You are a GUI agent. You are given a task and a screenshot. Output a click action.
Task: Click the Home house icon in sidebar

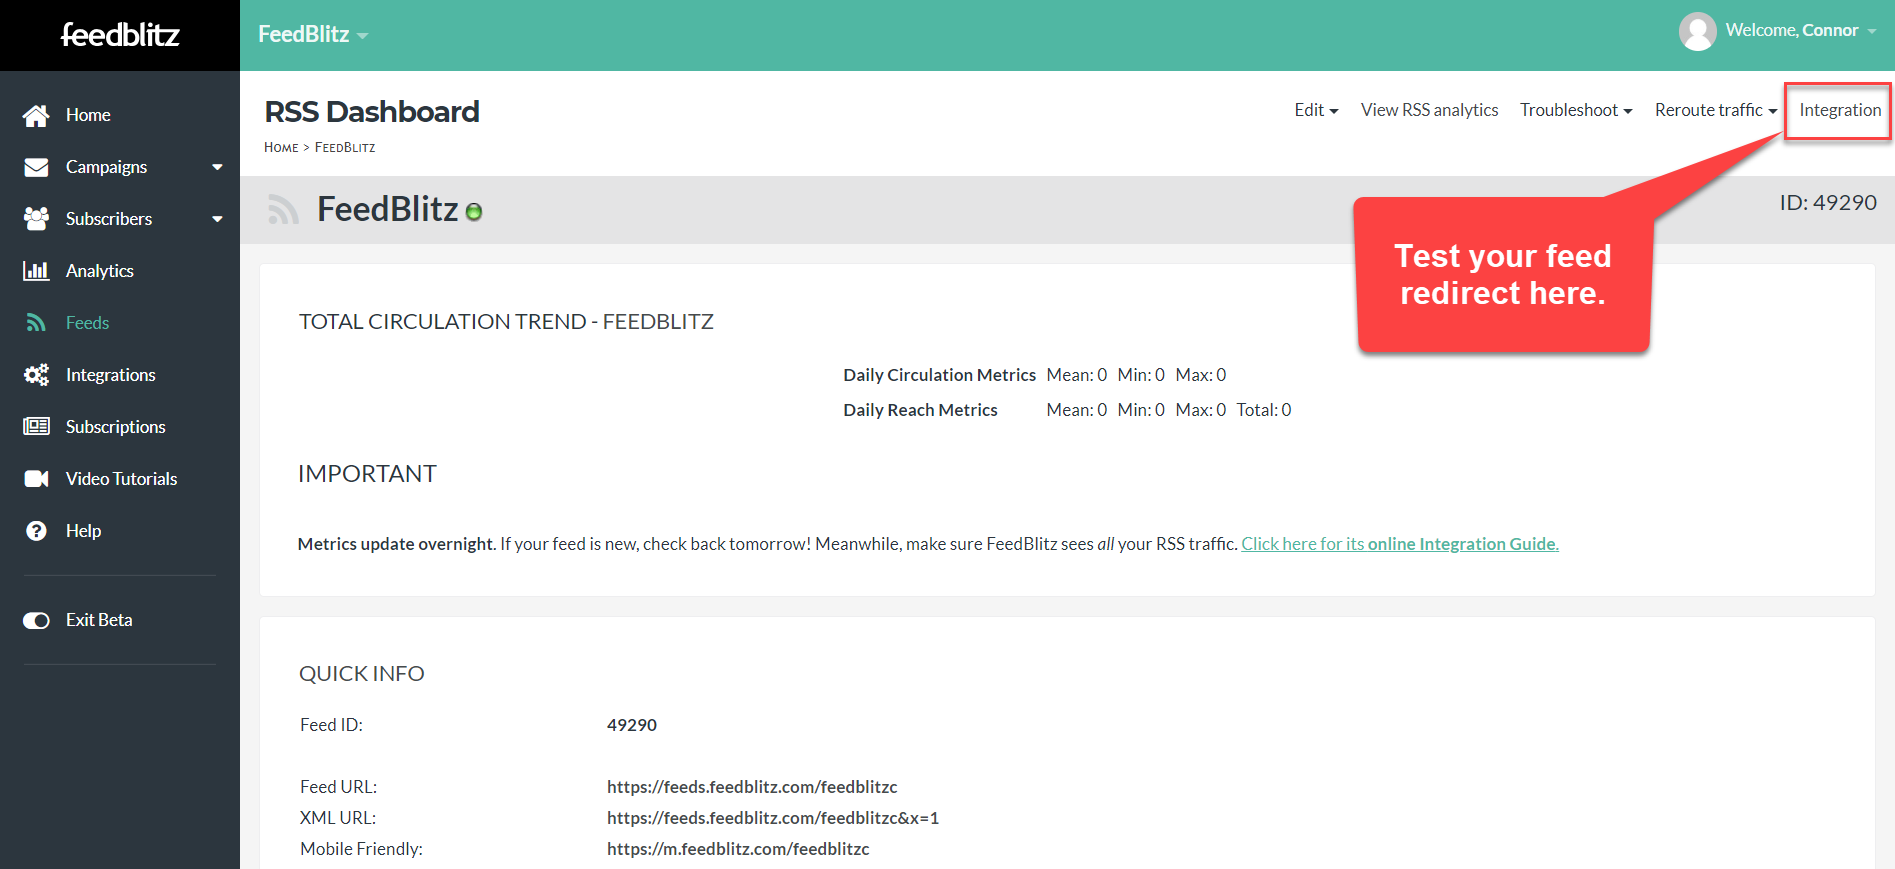point(36,116)
